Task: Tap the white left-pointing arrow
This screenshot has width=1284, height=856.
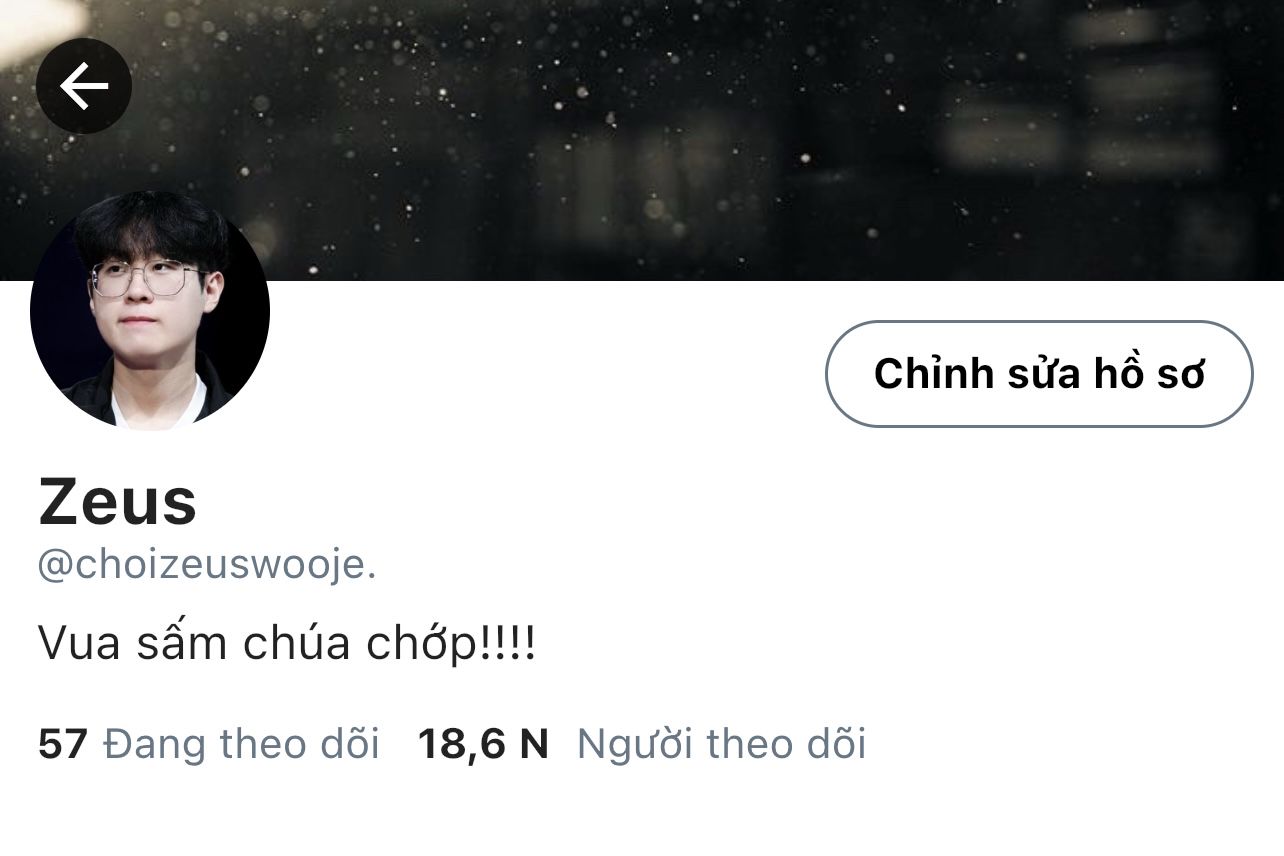Action: (84, 87)
